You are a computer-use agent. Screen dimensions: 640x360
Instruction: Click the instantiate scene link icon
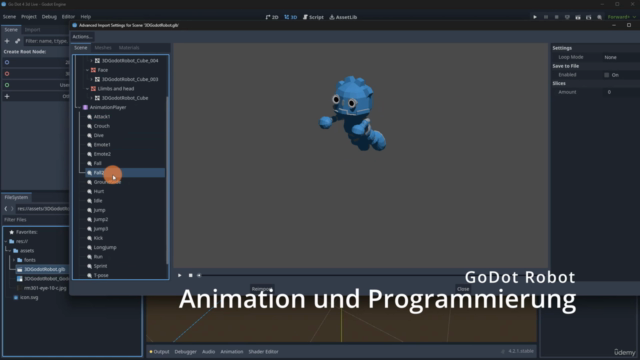(17, 41)
